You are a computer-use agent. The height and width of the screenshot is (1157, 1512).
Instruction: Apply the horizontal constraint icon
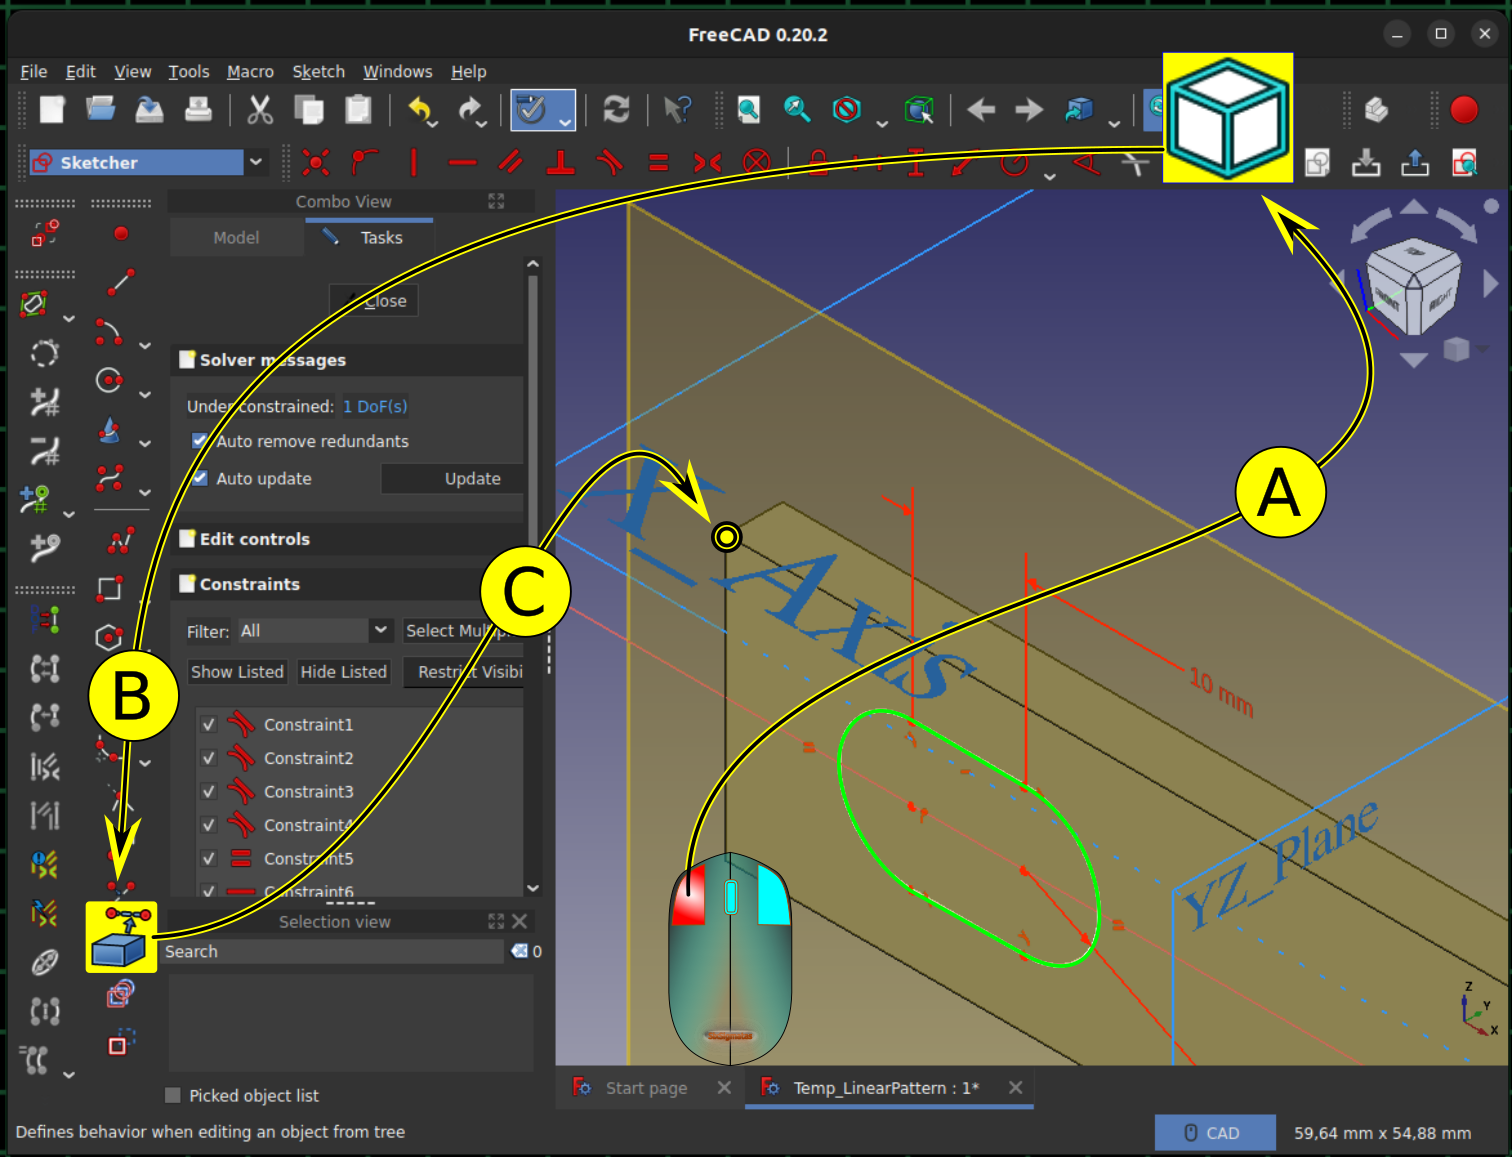(x=462, y=162)
